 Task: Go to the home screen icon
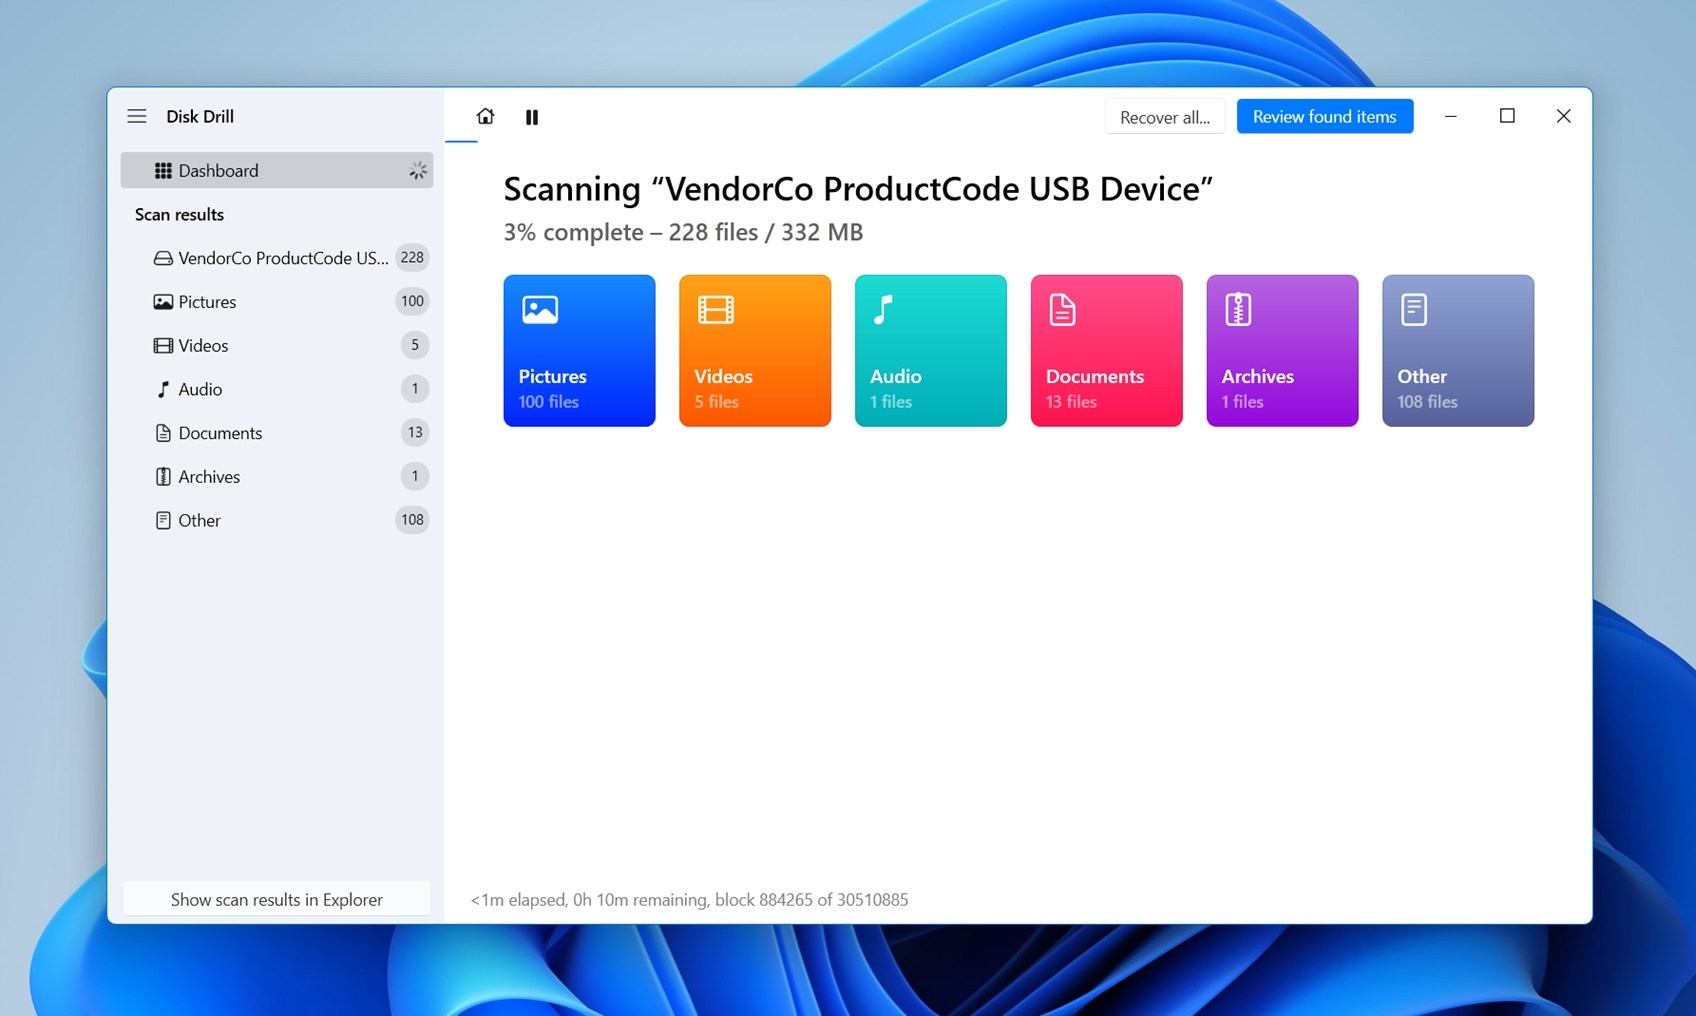[x=485, y=116]
